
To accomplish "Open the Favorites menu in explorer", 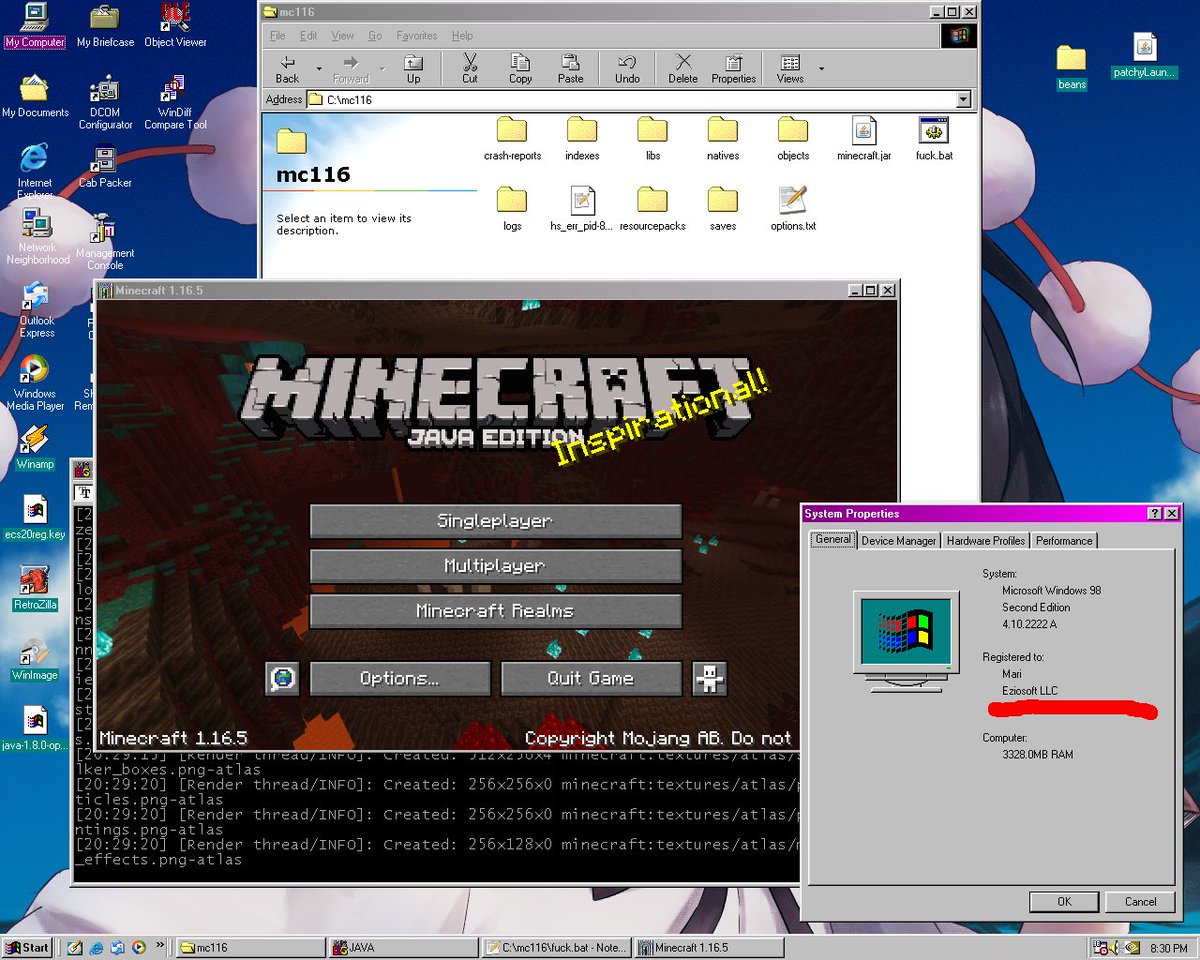I will (x=417, y=36).
